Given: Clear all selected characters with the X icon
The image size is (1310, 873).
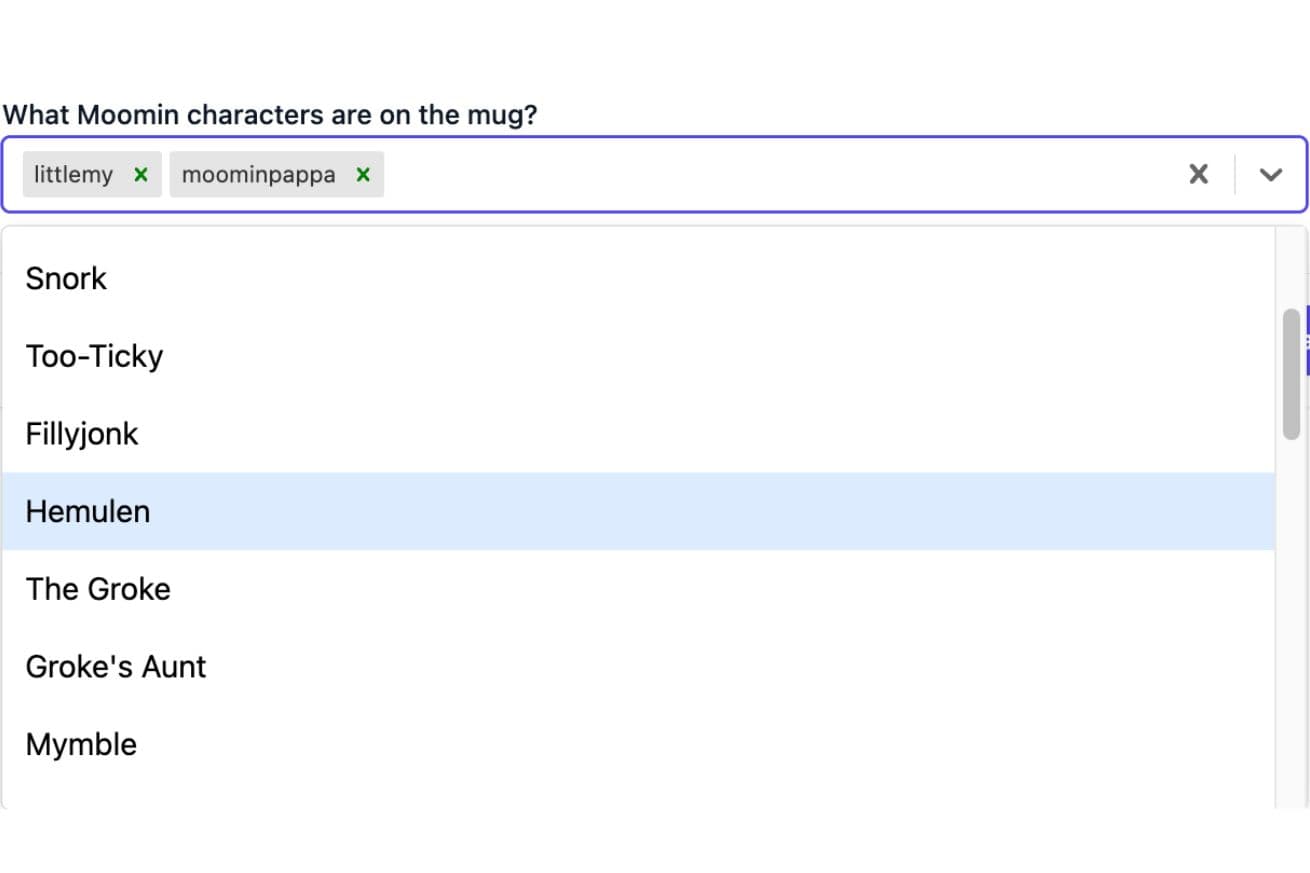Looking at the screenshot, I should pos(1198,175).
